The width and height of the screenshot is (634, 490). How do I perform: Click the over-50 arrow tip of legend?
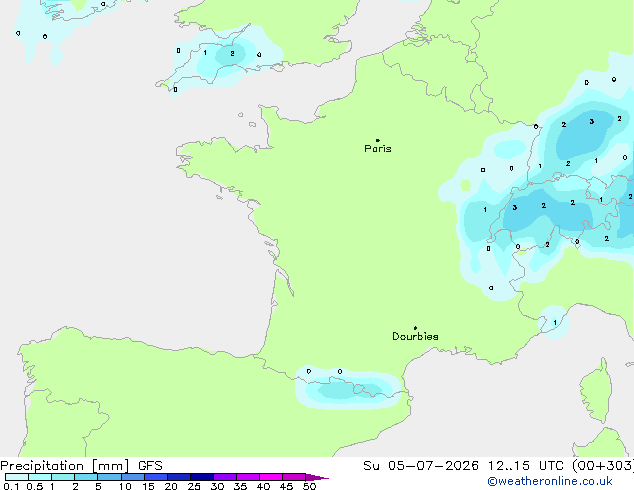click(317, 477)
